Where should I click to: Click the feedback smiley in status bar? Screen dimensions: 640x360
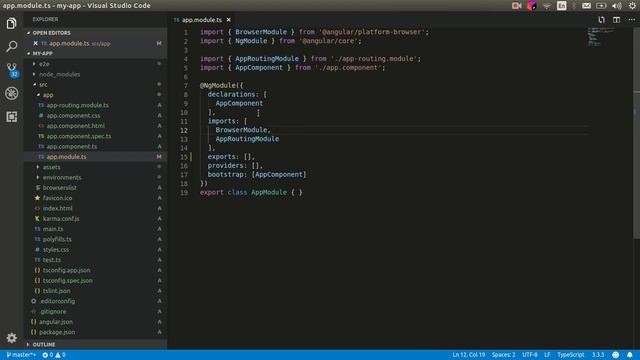tap(616, 355)
